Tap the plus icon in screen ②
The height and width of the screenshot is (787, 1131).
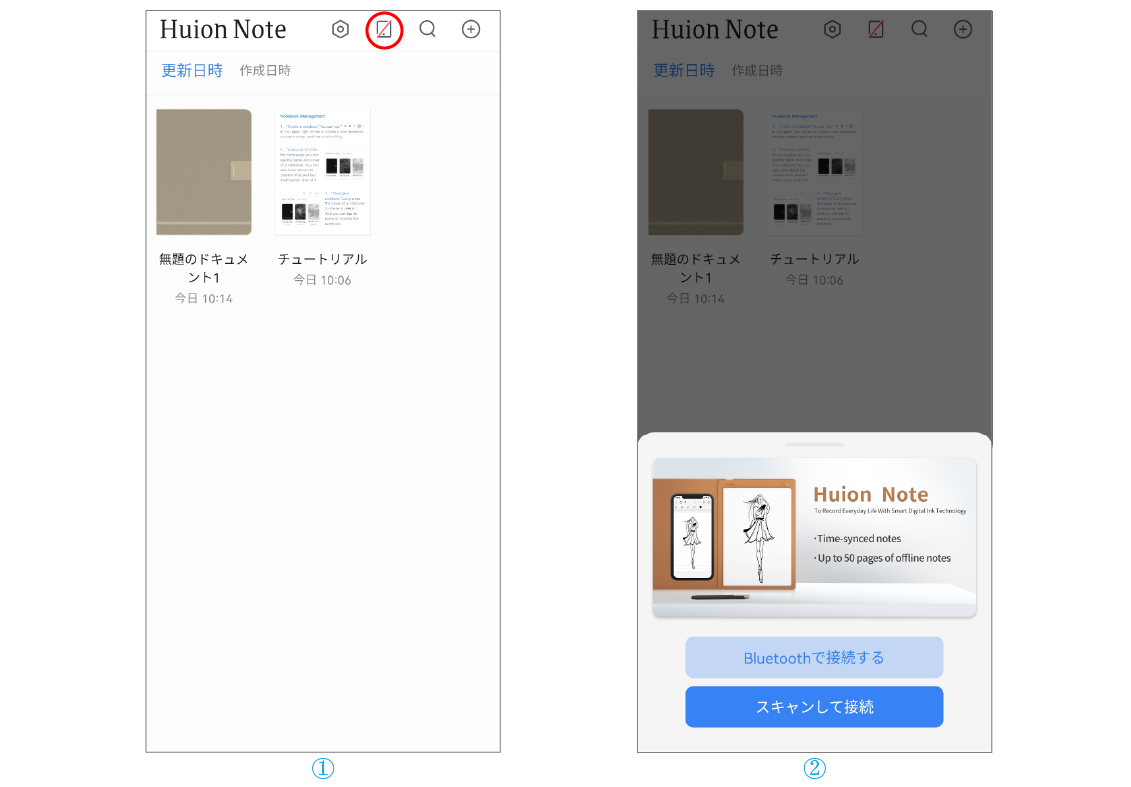[962, 29]
